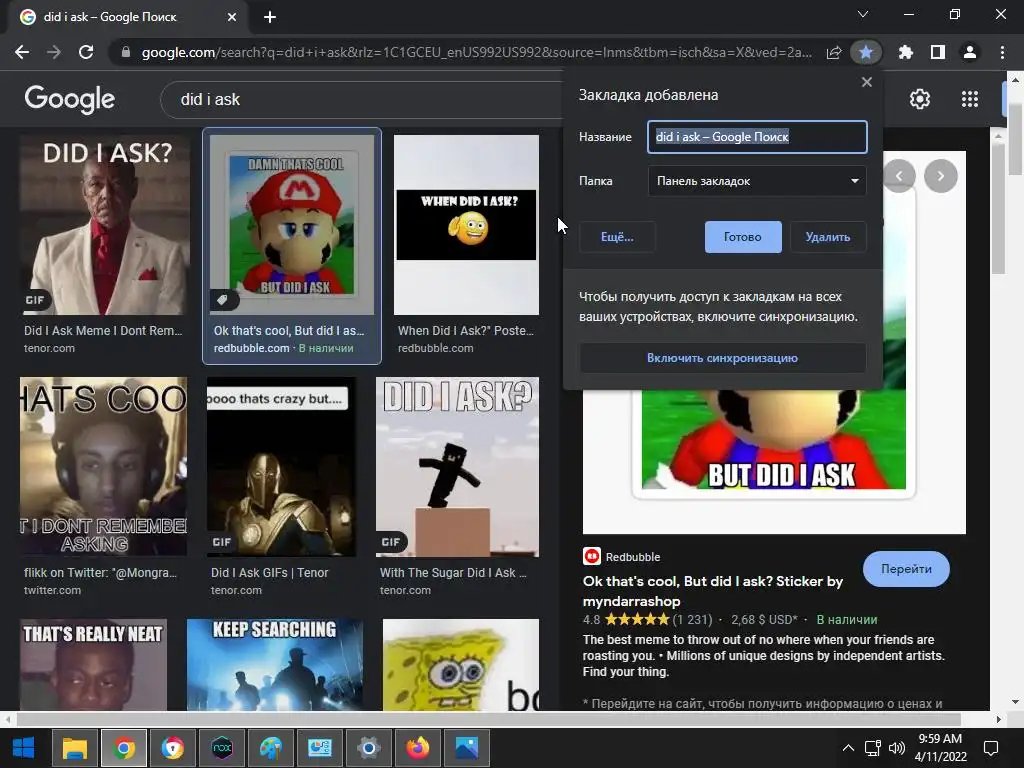
Task: Open Google quick settings gear
Action: click(x=920, y=99)
